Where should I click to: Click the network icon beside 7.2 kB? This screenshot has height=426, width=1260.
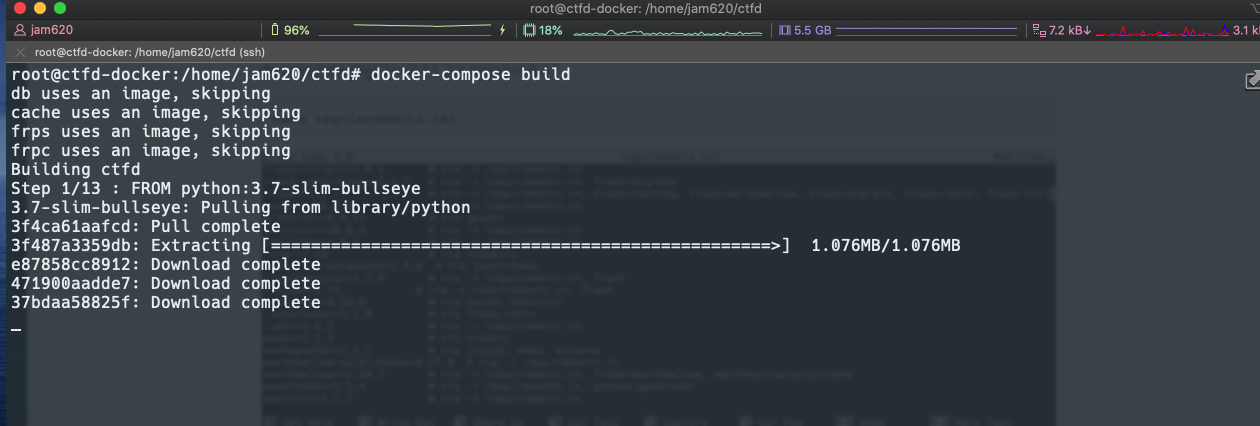(1039, 30)
